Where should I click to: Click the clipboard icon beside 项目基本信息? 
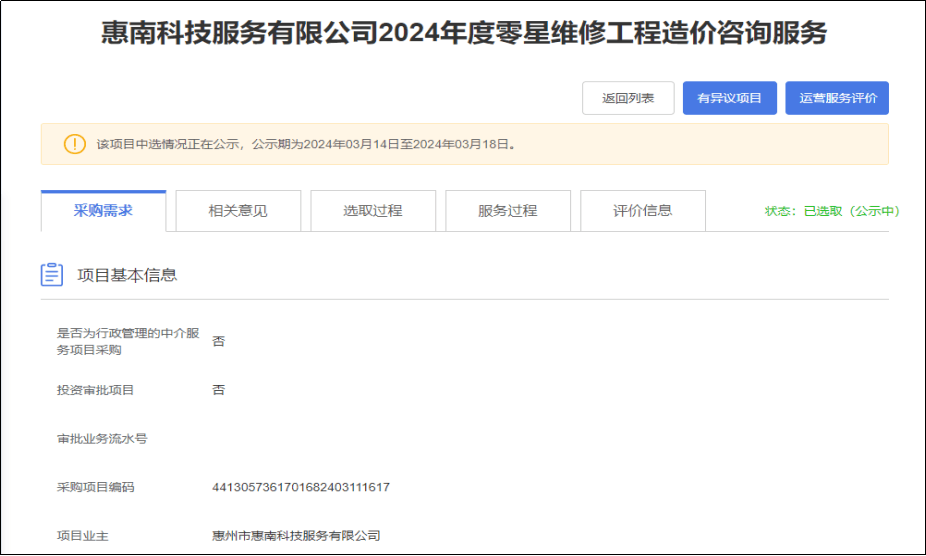(52, 275)
